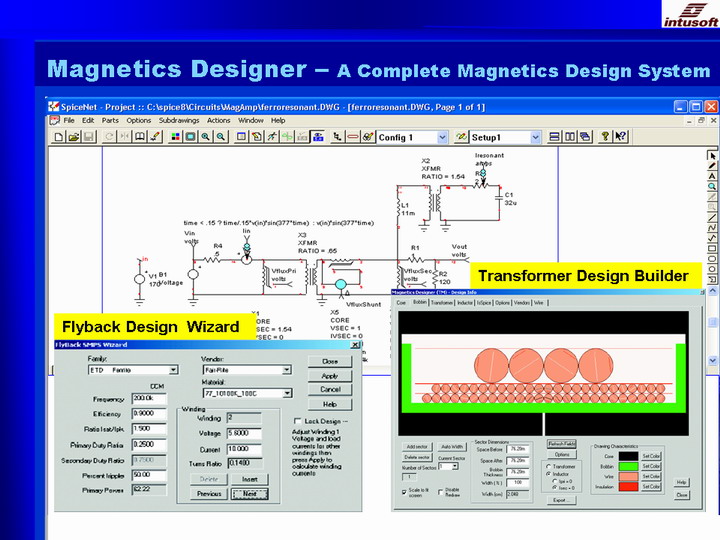Click Set Color button for Wire

pyautogui.click(x=651, y=476)
